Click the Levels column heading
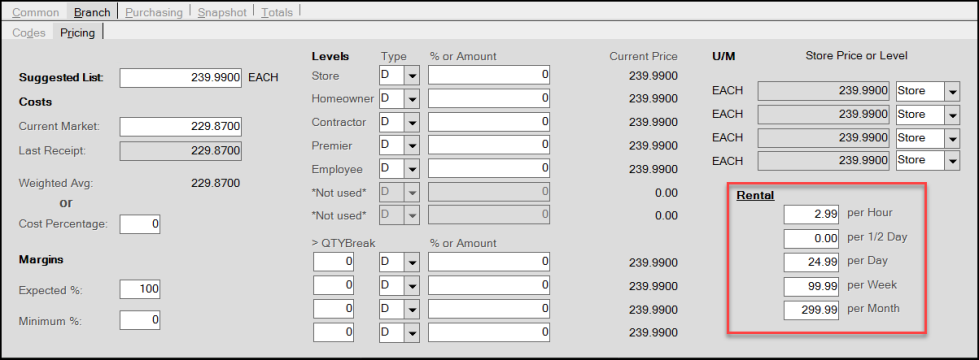 [330, 56]
